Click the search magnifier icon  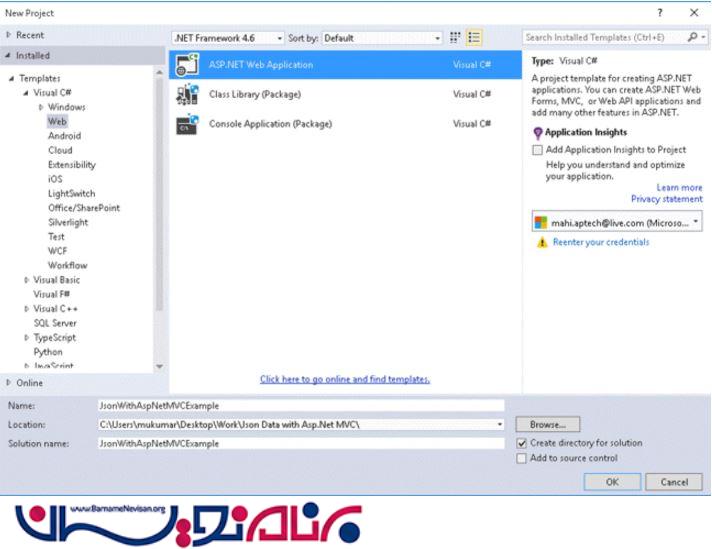point(690,38)
